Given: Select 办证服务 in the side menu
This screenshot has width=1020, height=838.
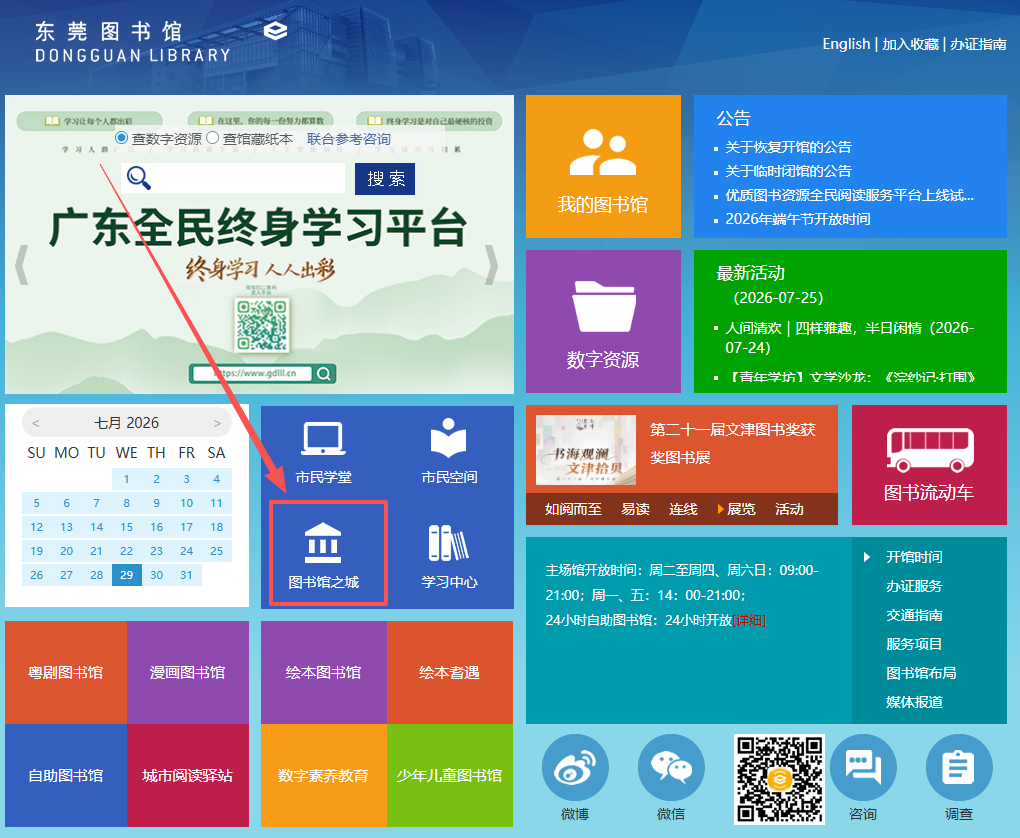Looking at the screenshot, I should point(914,586).
